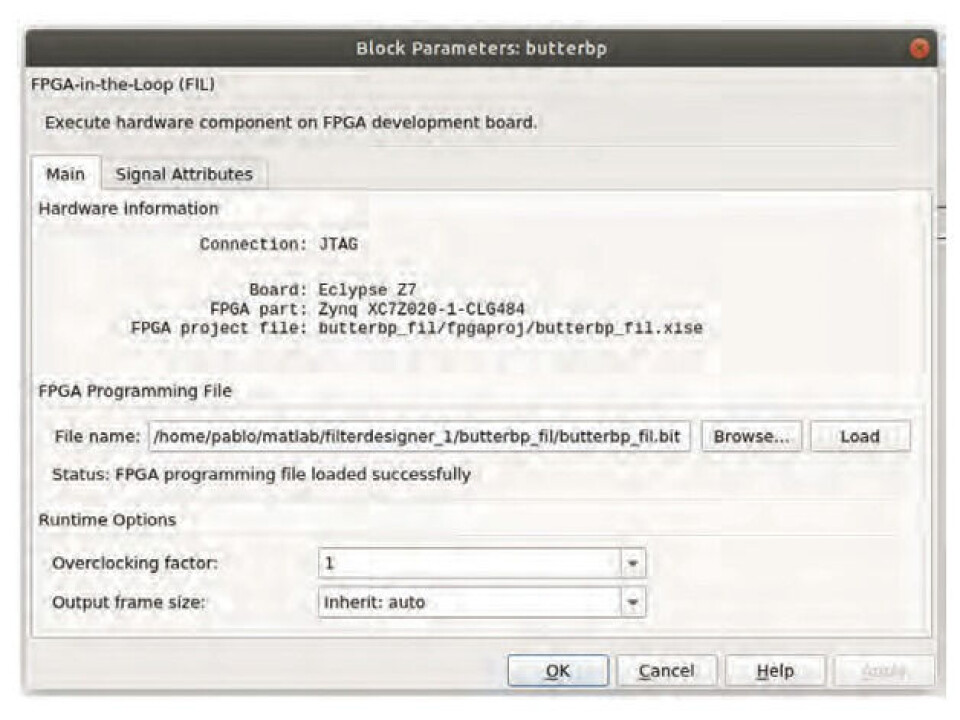This screenshot has height=720, width=960.
Task: Select the 'Connection: JTAG' text
Action: [279, 244]
